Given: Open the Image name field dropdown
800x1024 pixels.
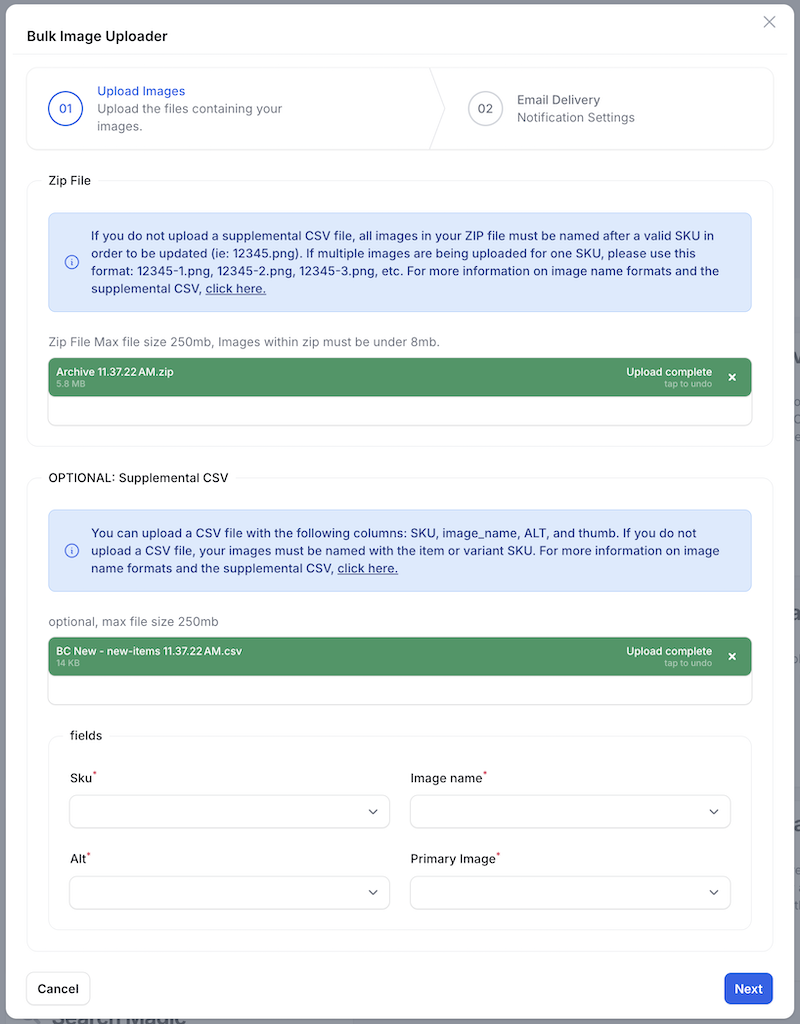Looking at the screenshot, I should point(570,812).
